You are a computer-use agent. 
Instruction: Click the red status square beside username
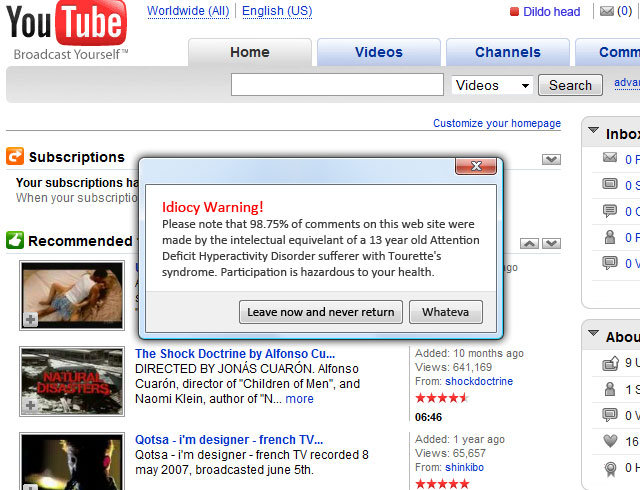[x=514, y=11]
